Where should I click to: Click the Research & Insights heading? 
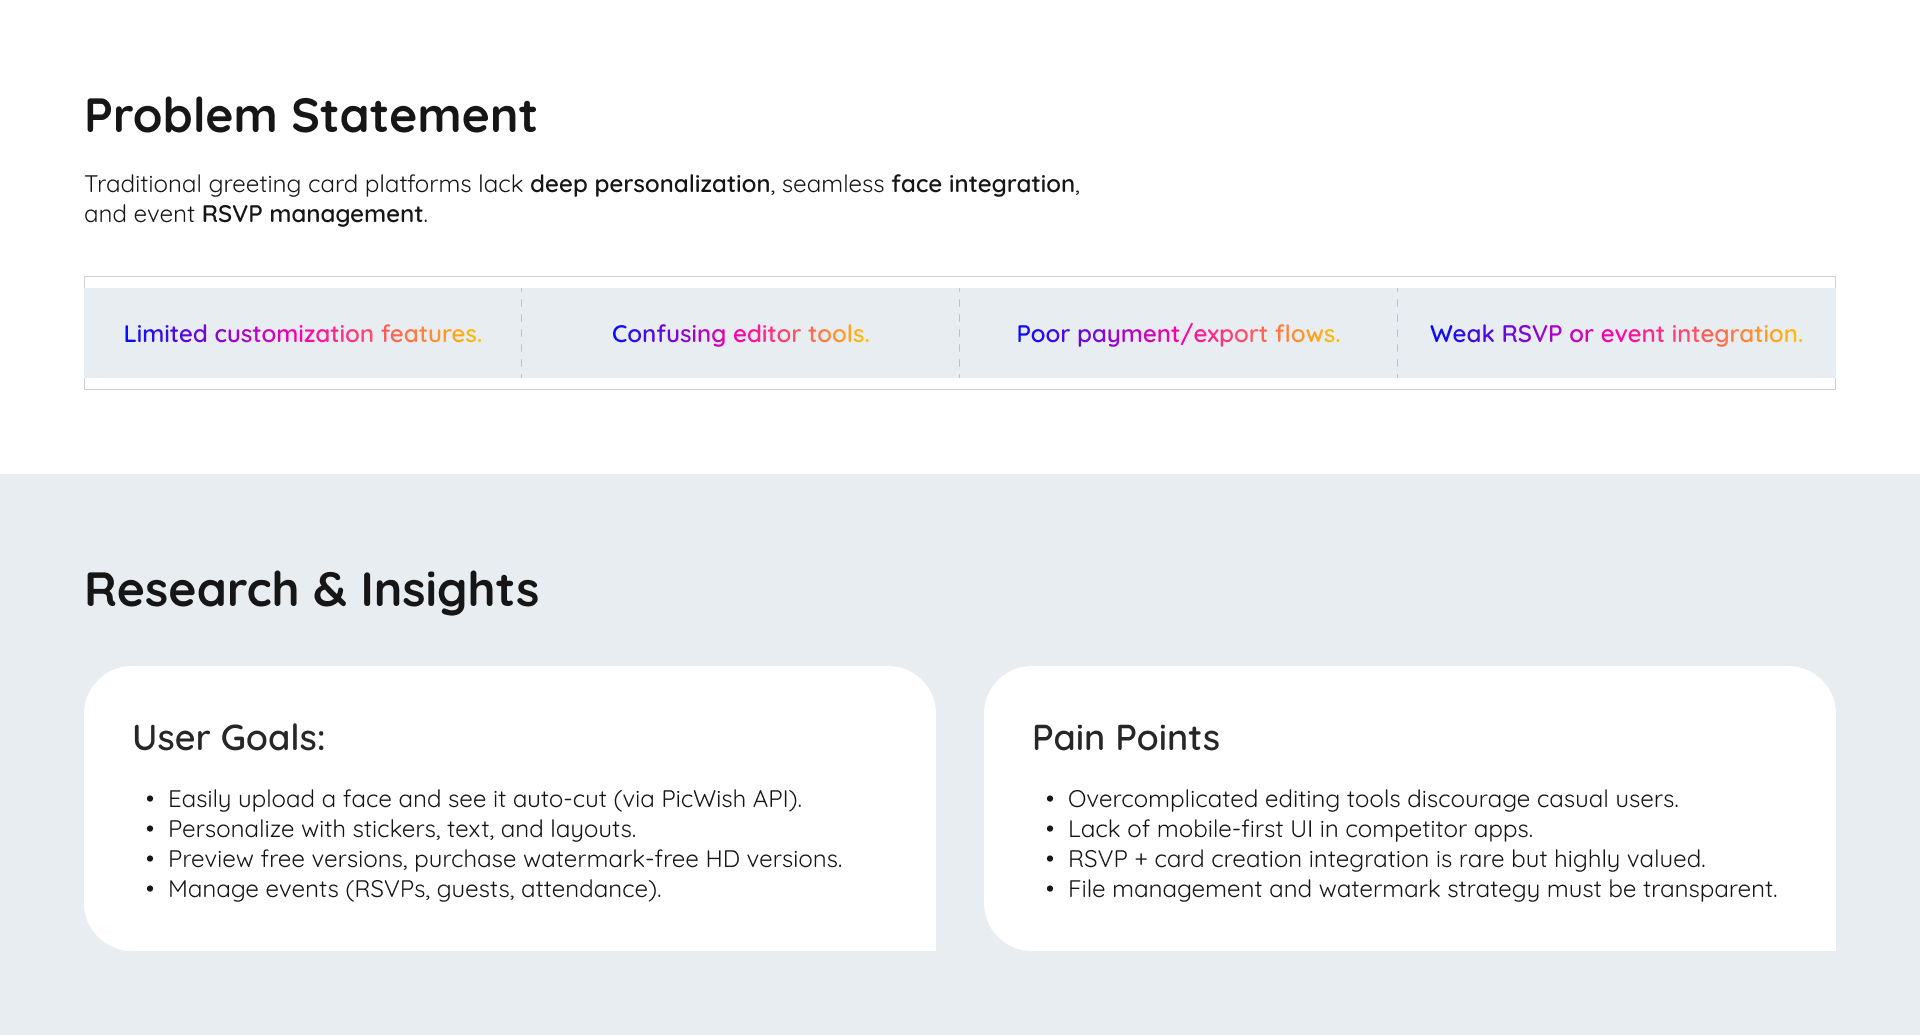click(x=311, y=590)
